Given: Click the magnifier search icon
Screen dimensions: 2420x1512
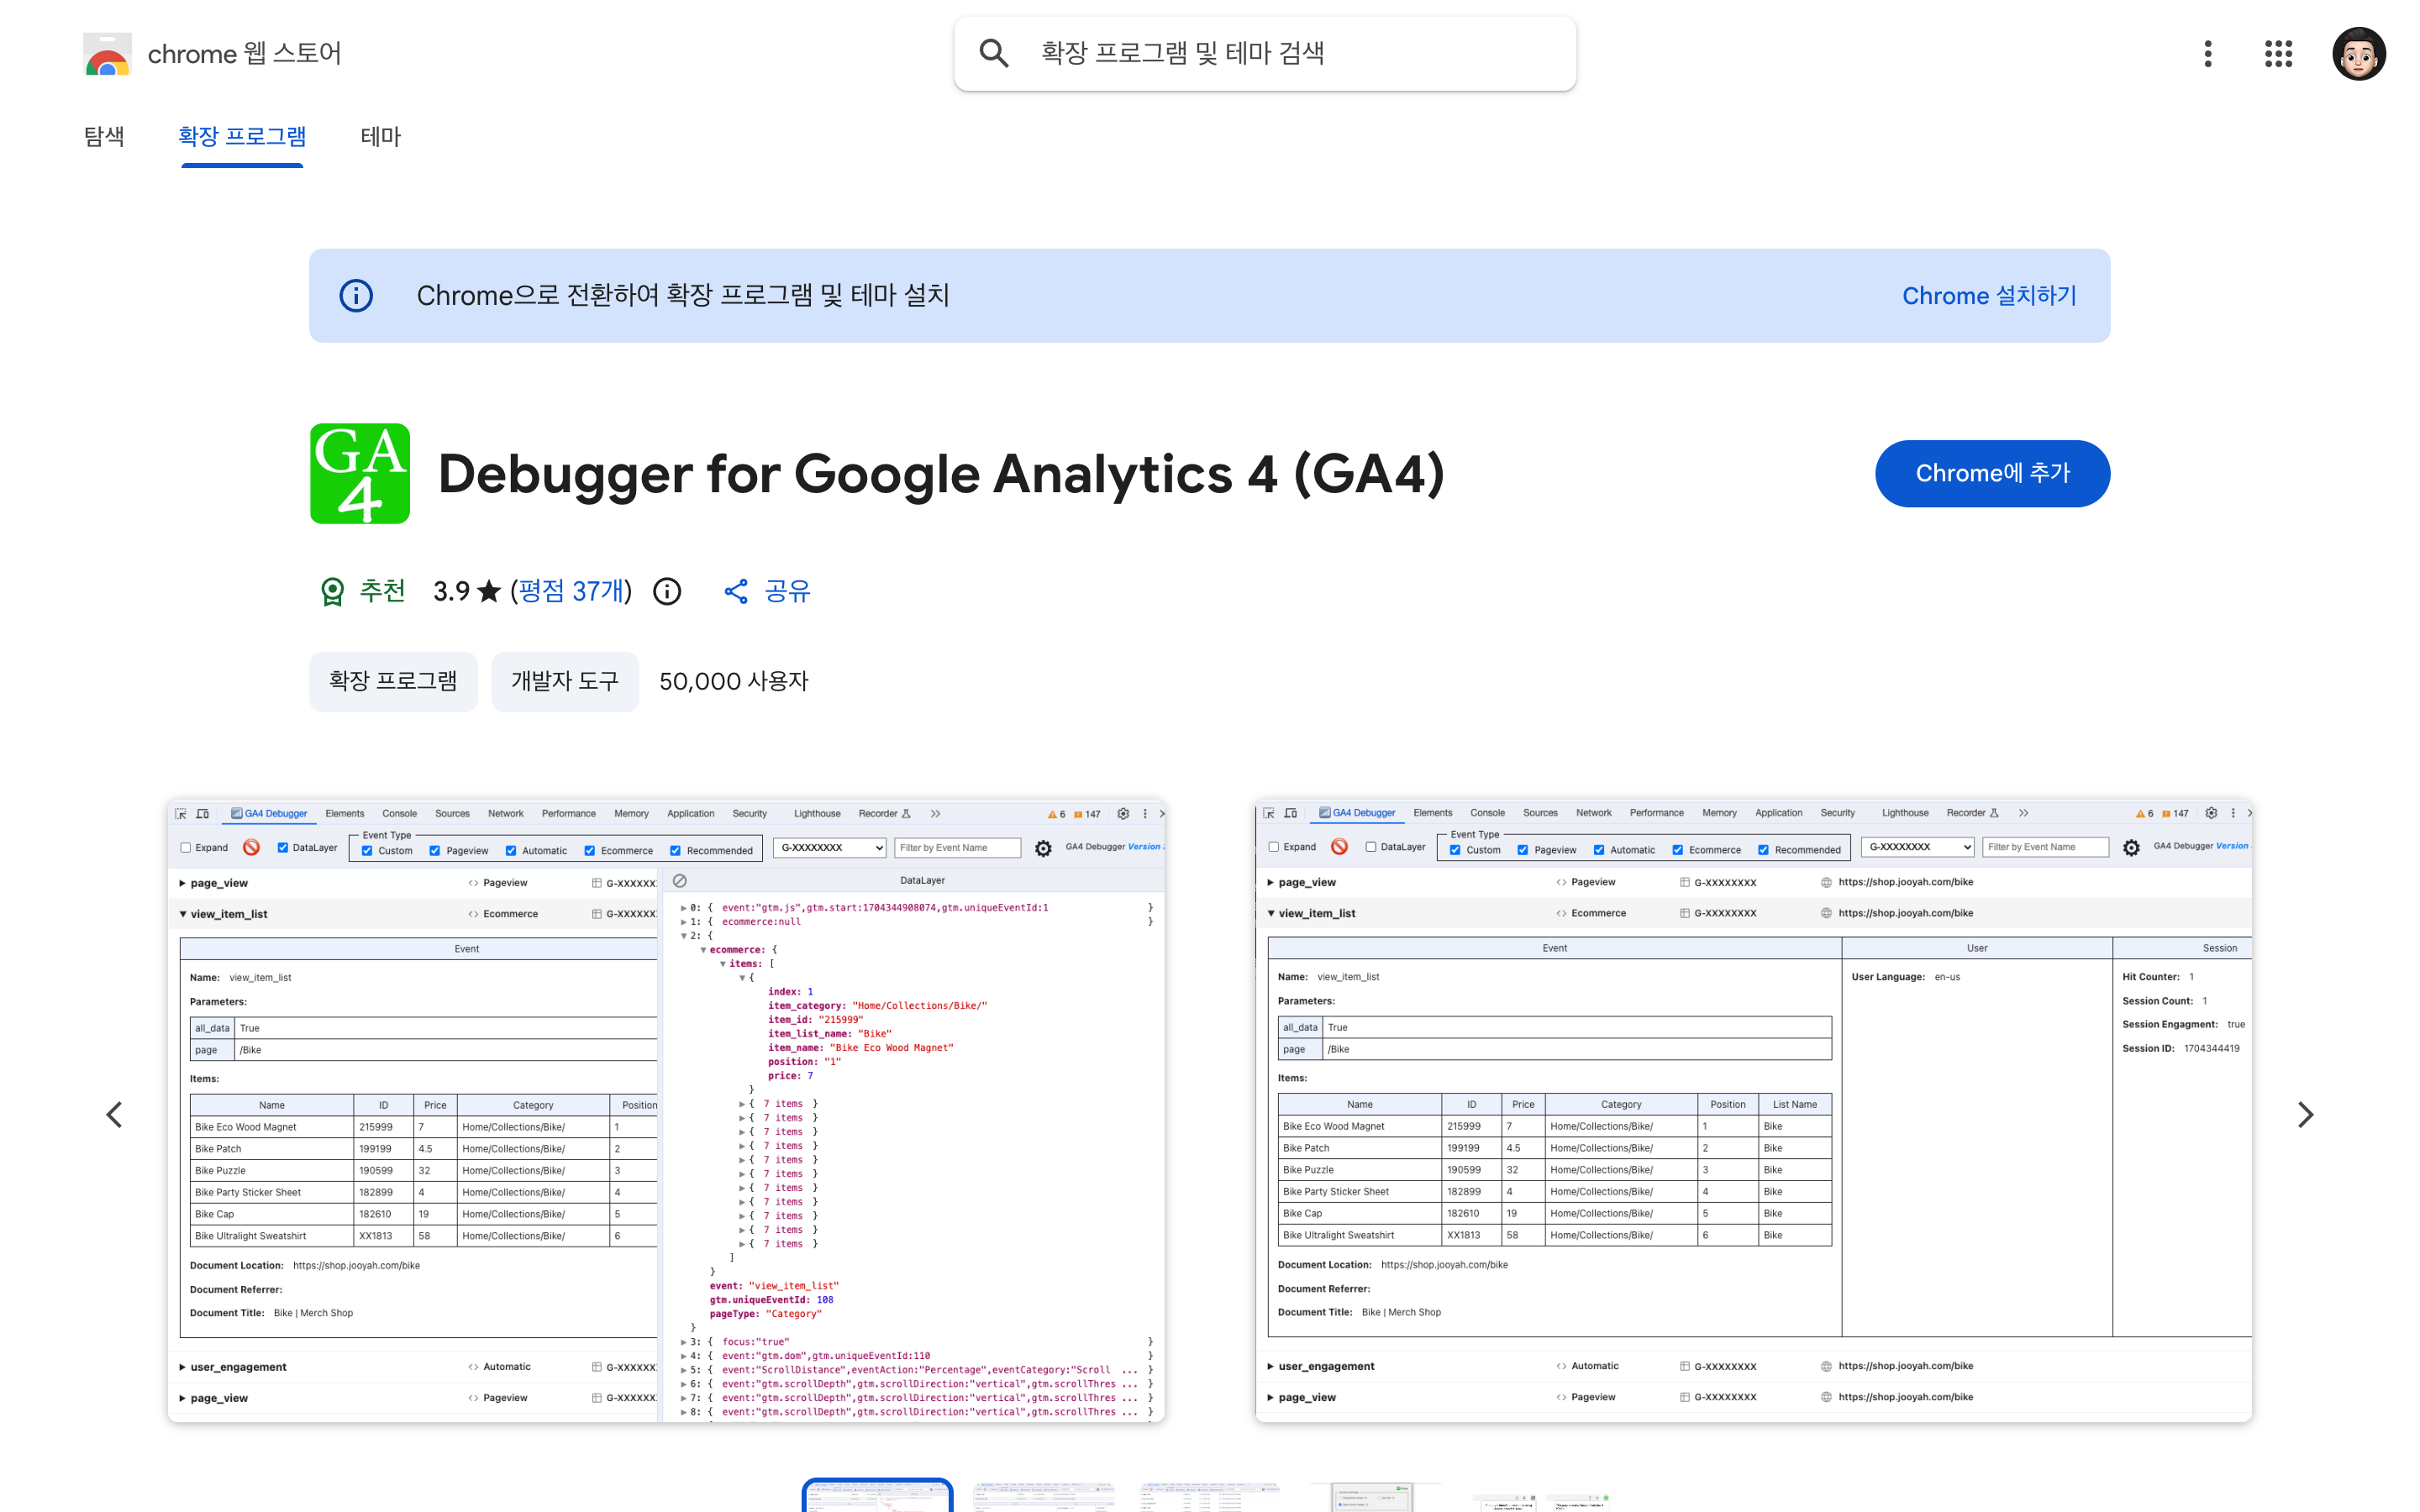Looking at the screenshot, I should (x=993, y=53).
